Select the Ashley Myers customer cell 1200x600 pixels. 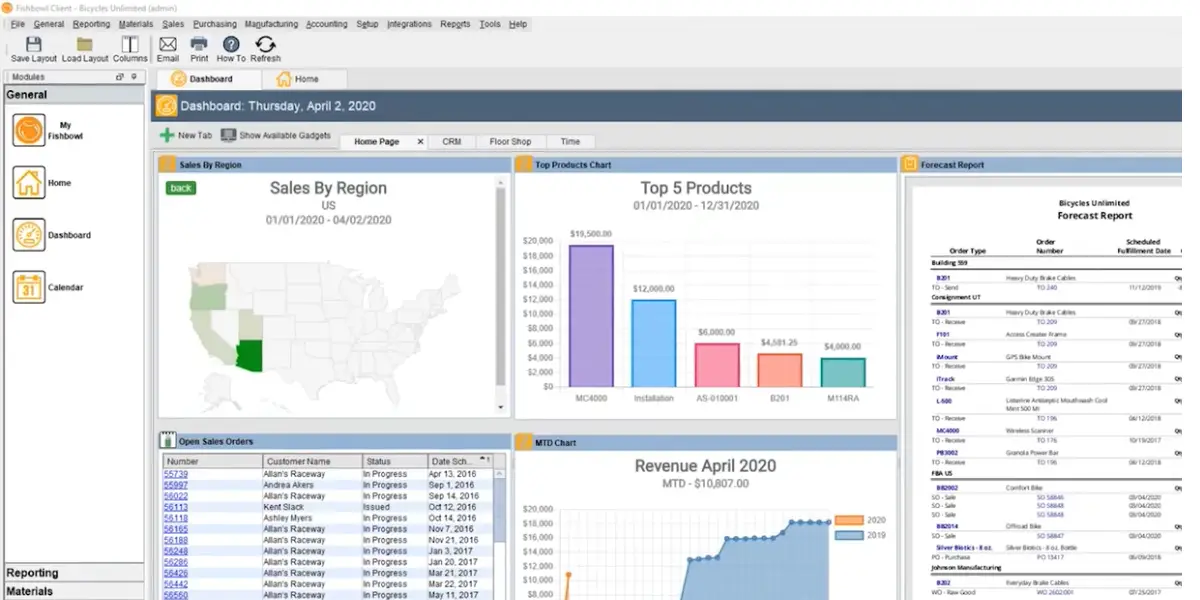point(311,518)
